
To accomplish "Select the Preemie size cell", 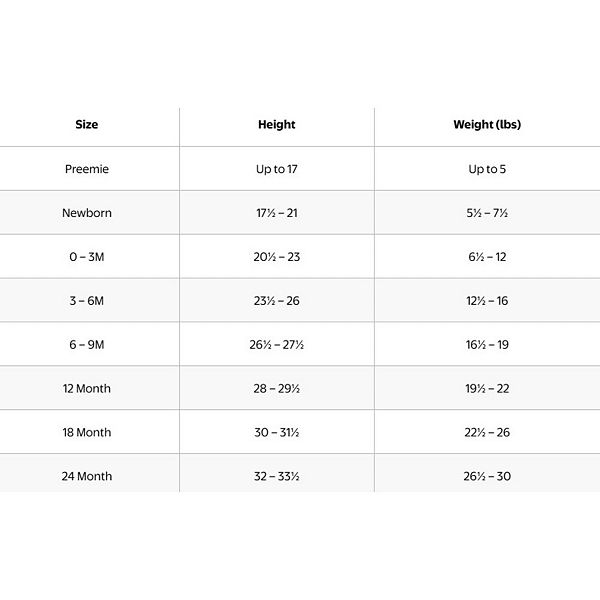I will point(87,169).
